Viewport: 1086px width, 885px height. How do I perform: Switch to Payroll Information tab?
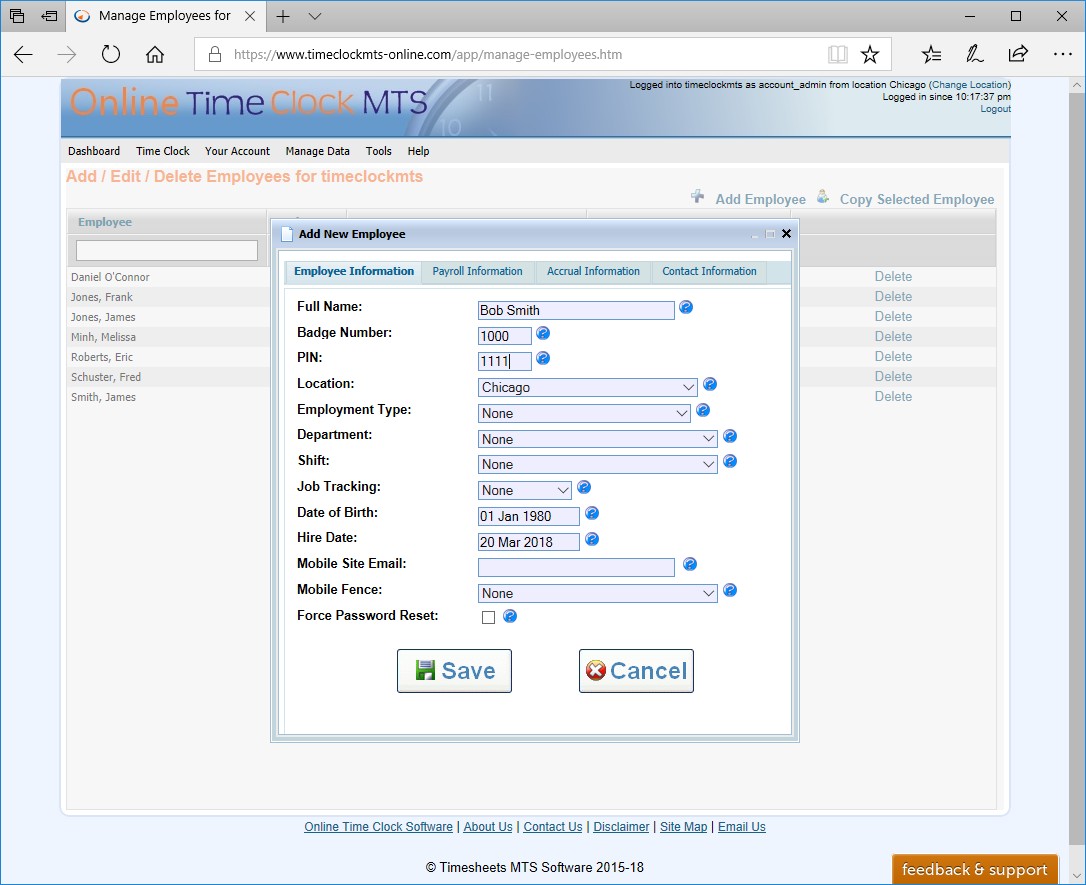click(477, 271)
